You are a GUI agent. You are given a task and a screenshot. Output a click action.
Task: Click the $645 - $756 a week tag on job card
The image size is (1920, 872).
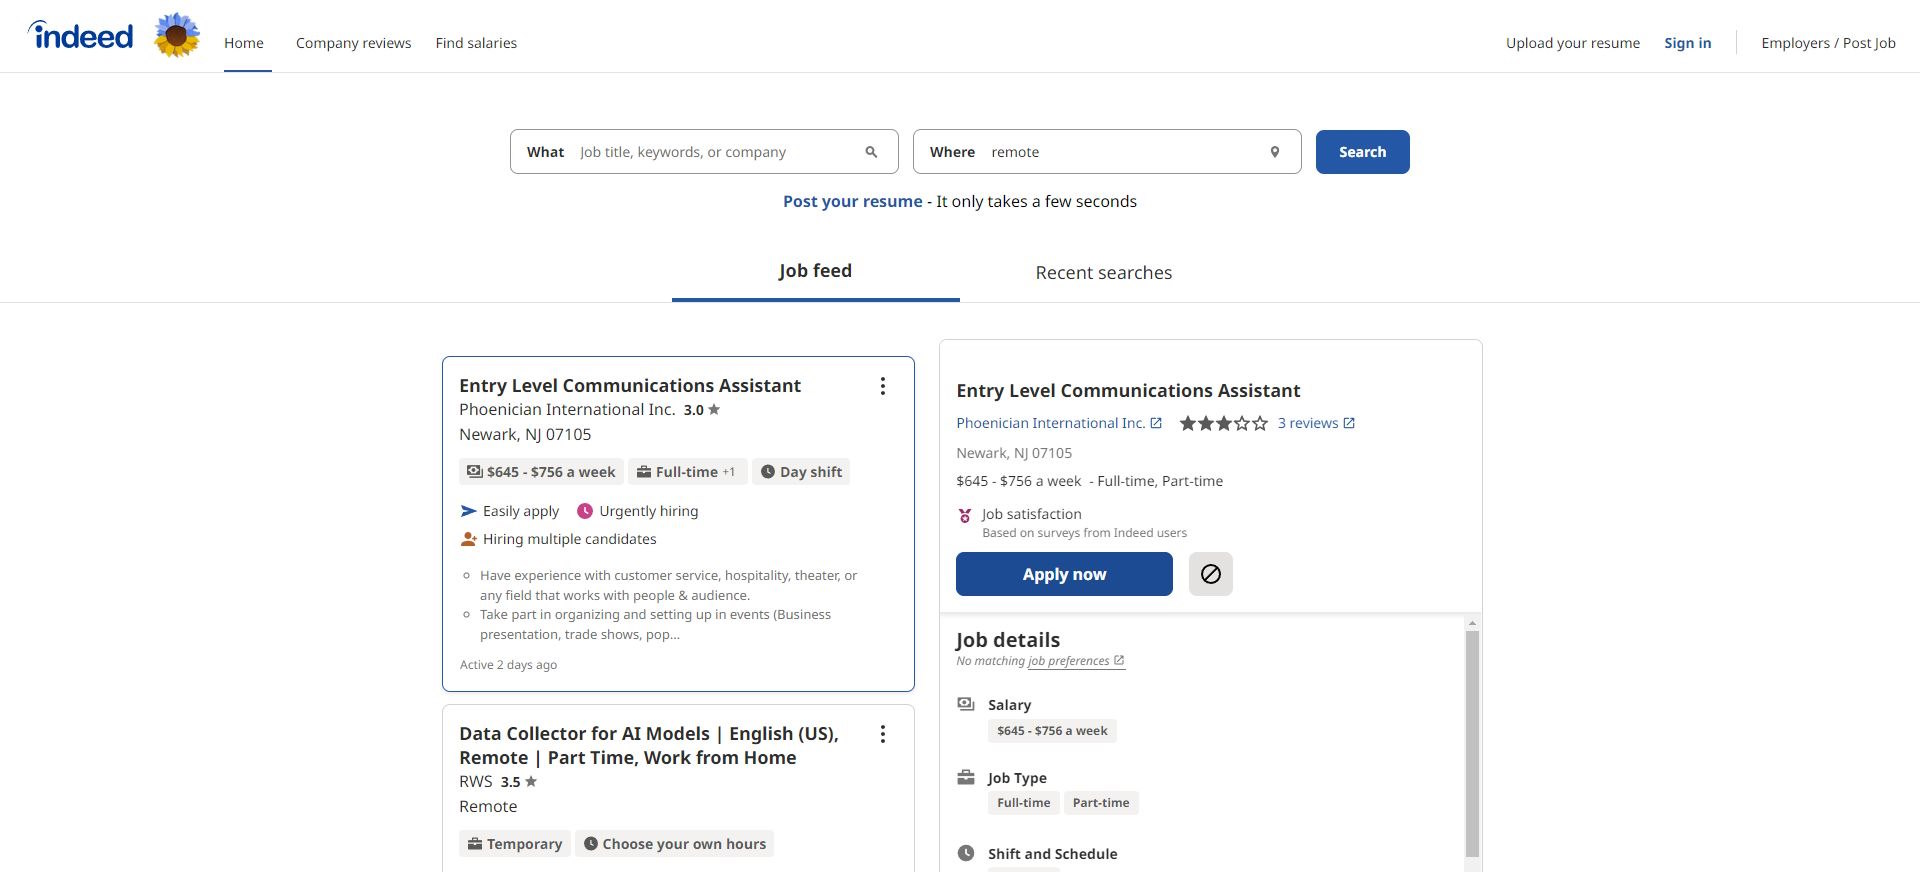(541, 472)
